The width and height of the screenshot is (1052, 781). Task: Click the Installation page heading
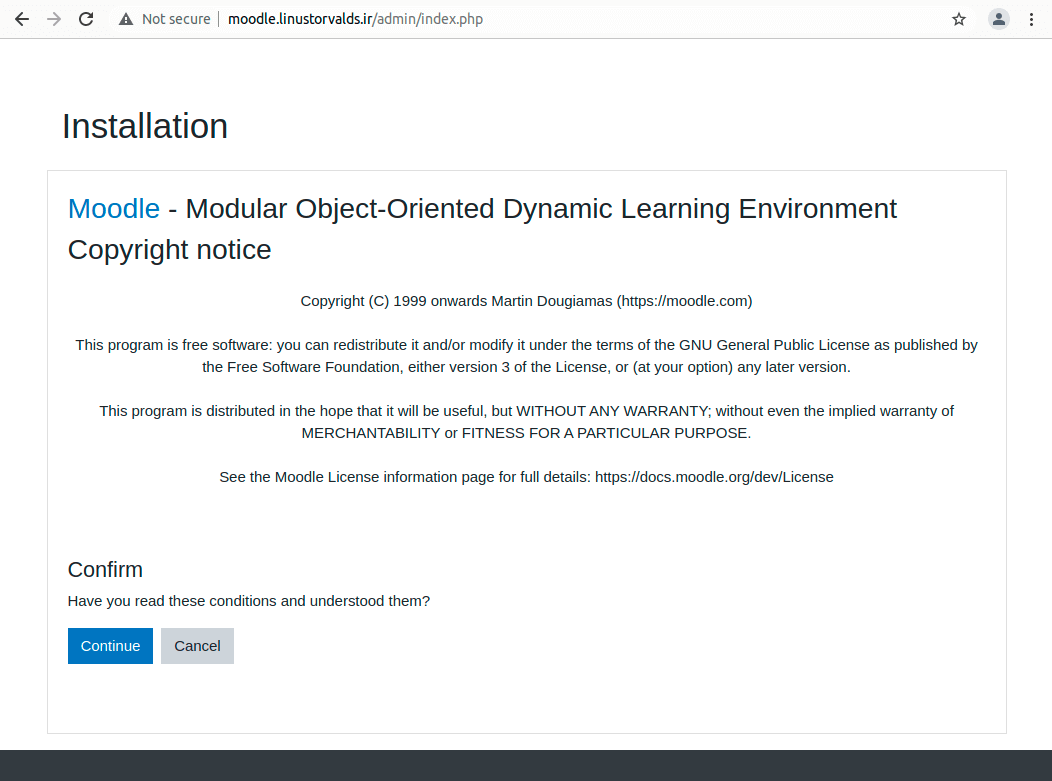click(145, 126)
